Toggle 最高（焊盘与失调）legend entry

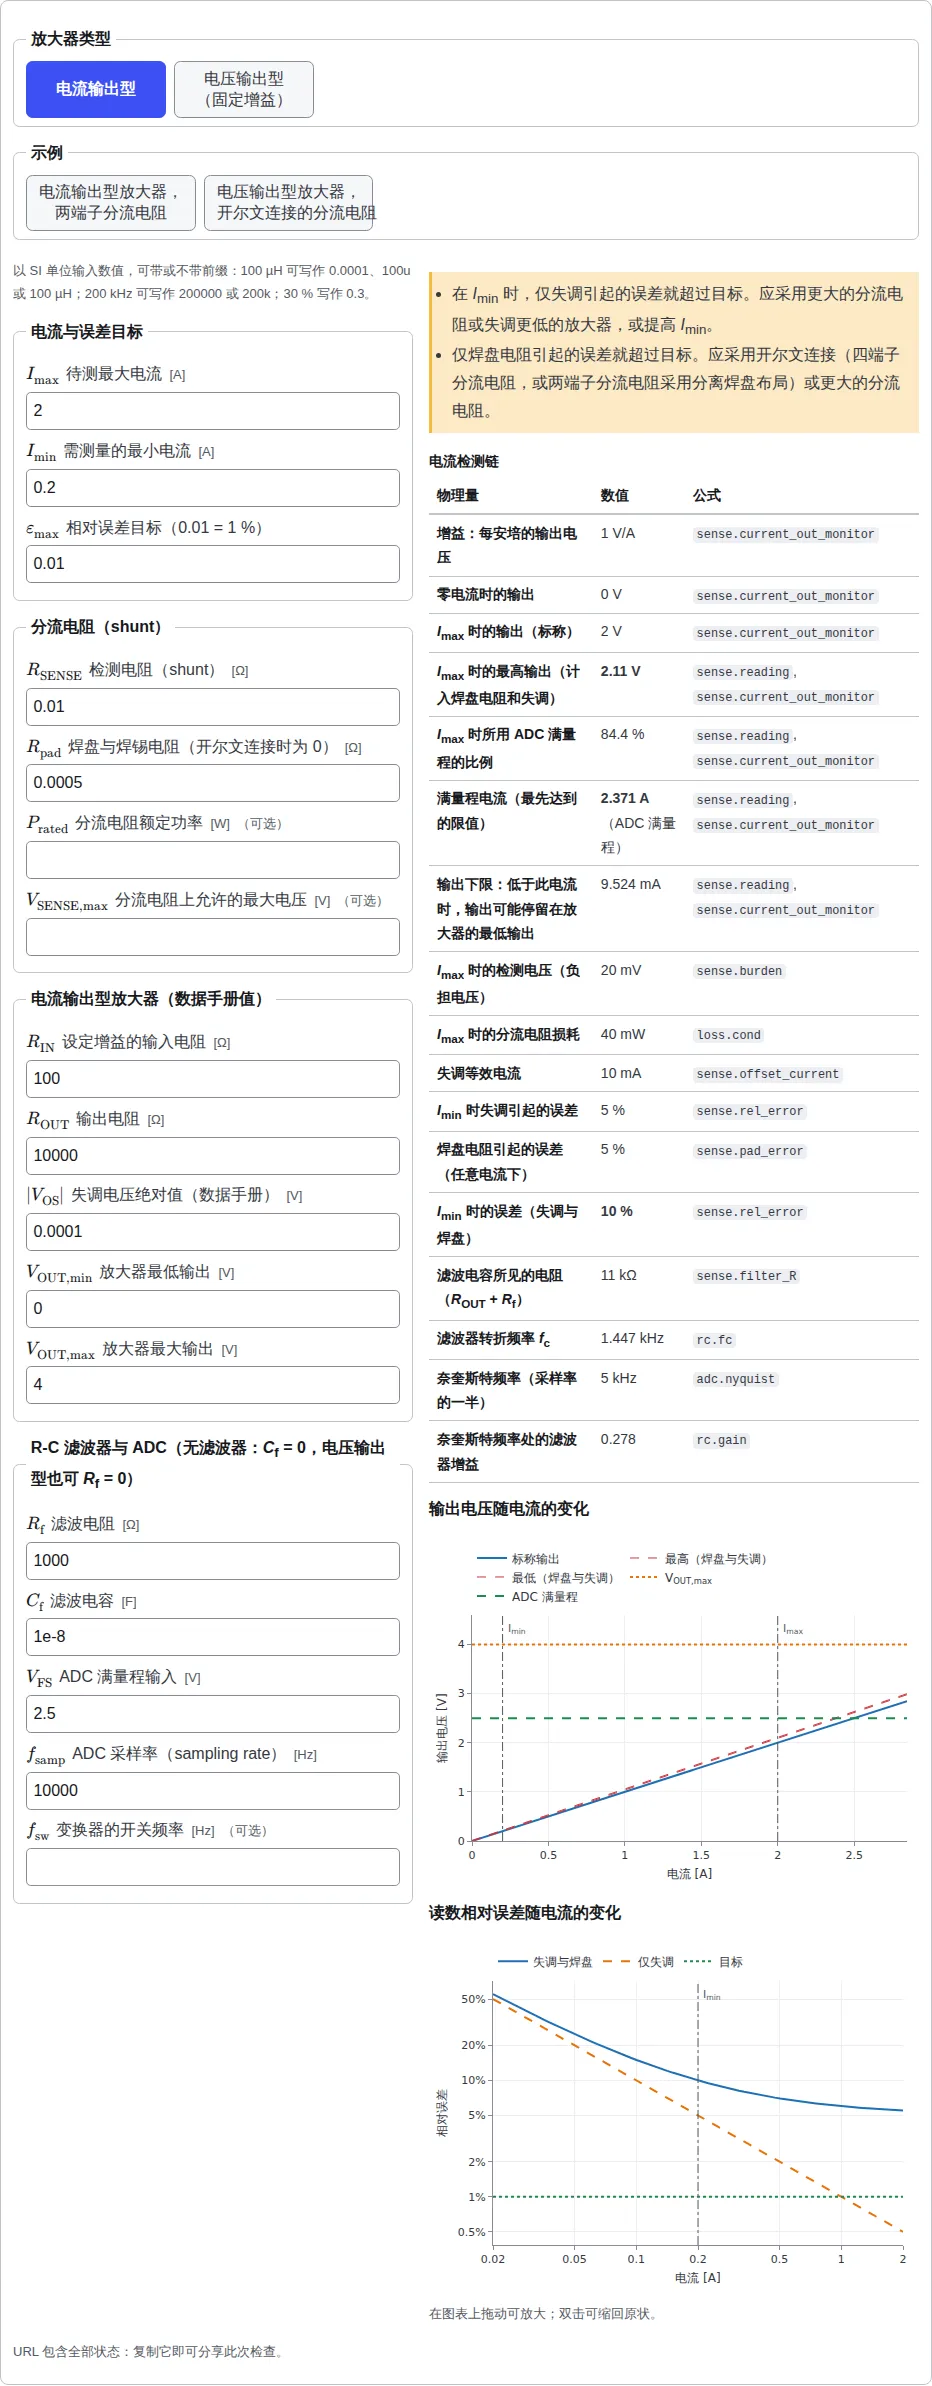click(699, 1559)
